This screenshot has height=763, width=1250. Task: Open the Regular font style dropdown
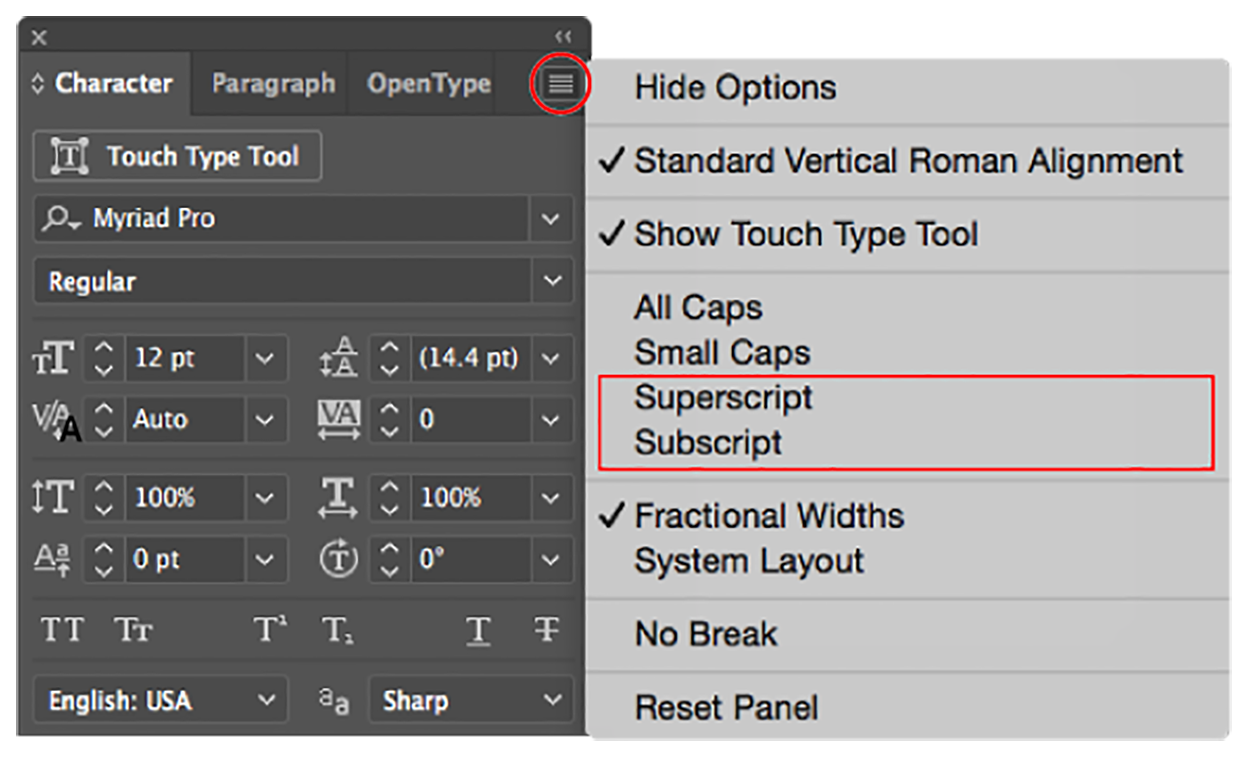pyautogui.click(x=551, y=281)
